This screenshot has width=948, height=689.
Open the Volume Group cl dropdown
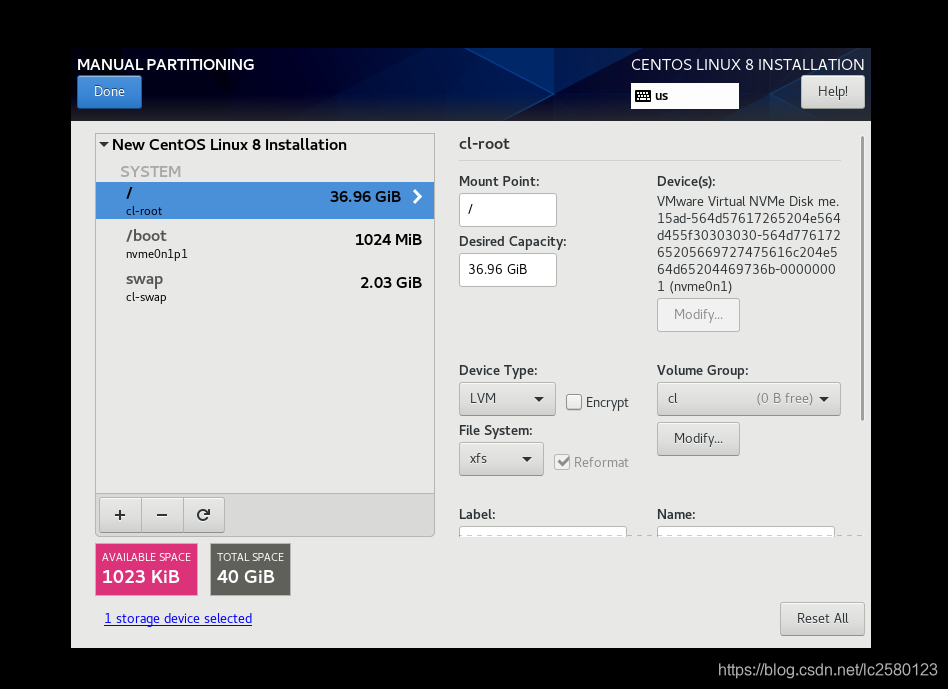[x=748, y=399]
